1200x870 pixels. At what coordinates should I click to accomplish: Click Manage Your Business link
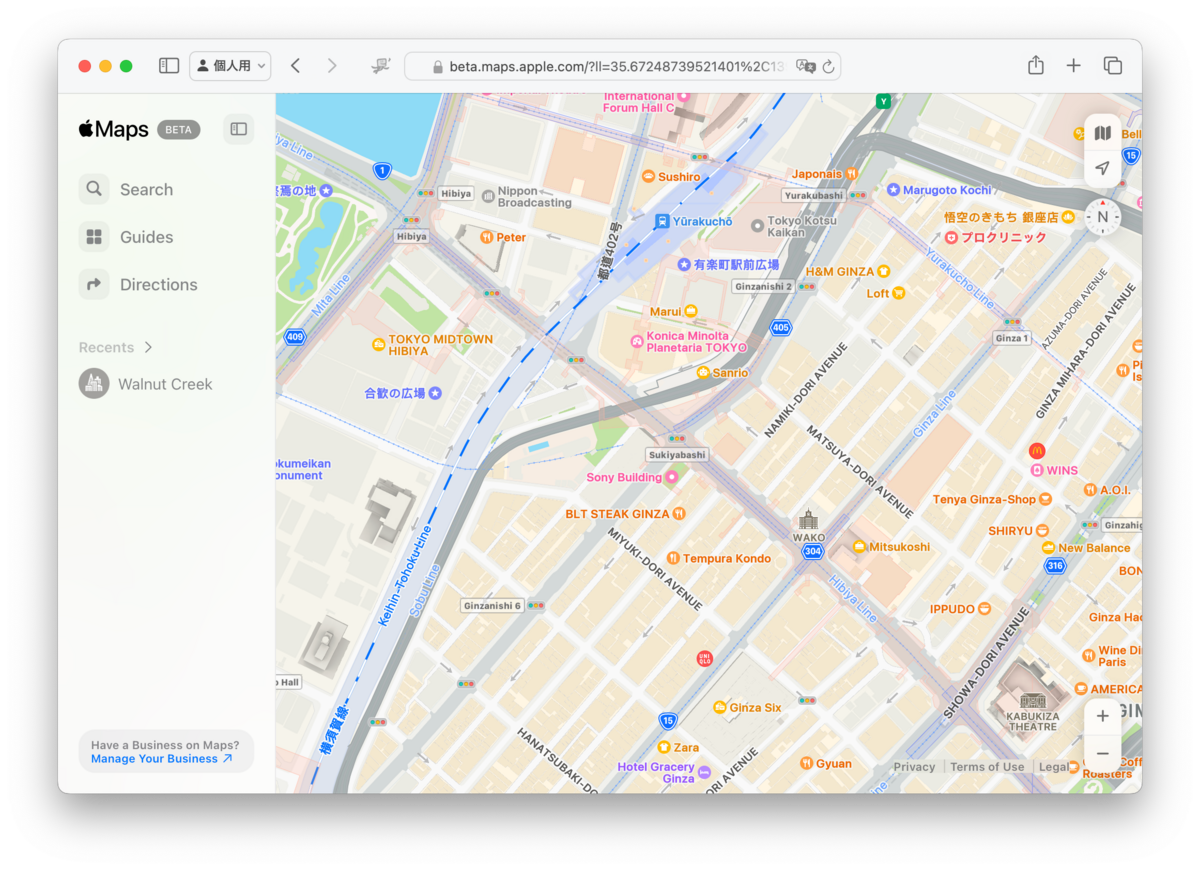point(161,759)
